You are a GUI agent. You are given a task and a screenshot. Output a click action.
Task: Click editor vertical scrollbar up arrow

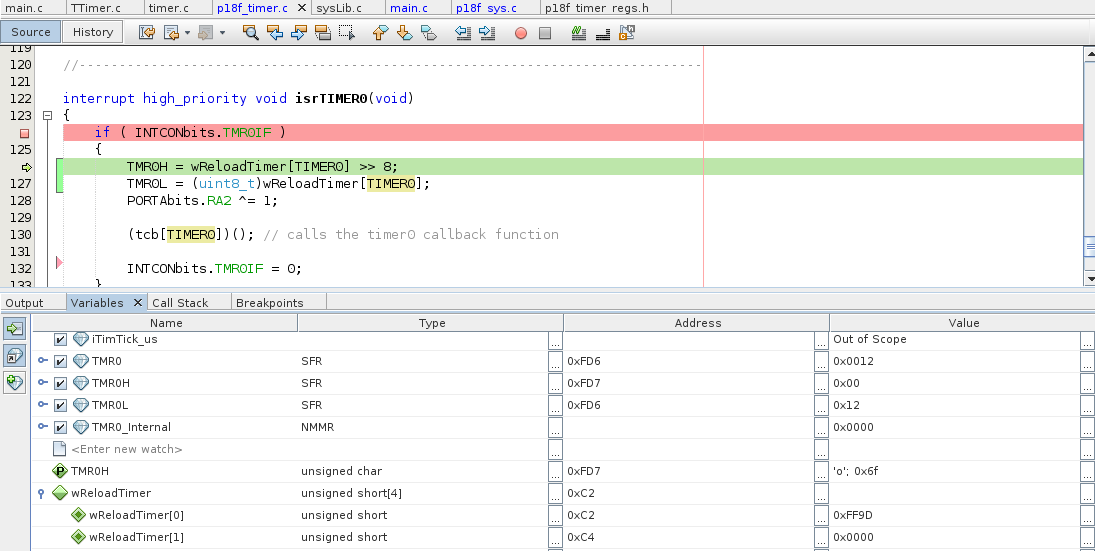click(1089, 54)
